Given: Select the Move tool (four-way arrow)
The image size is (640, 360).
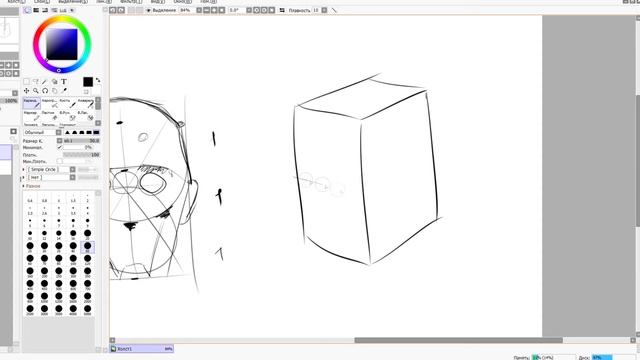Looking at the screenshot, I should (27, 91).
